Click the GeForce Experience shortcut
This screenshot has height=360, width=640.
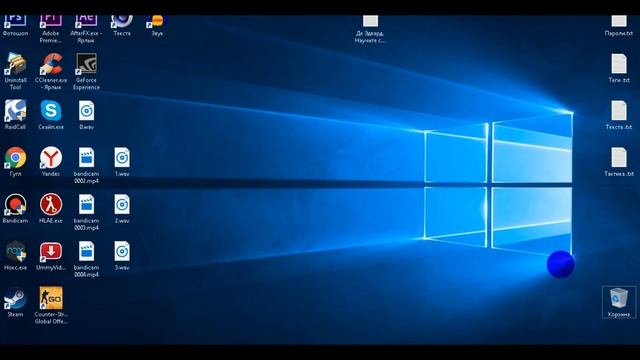pyautogui.click(x=87, y=71)
